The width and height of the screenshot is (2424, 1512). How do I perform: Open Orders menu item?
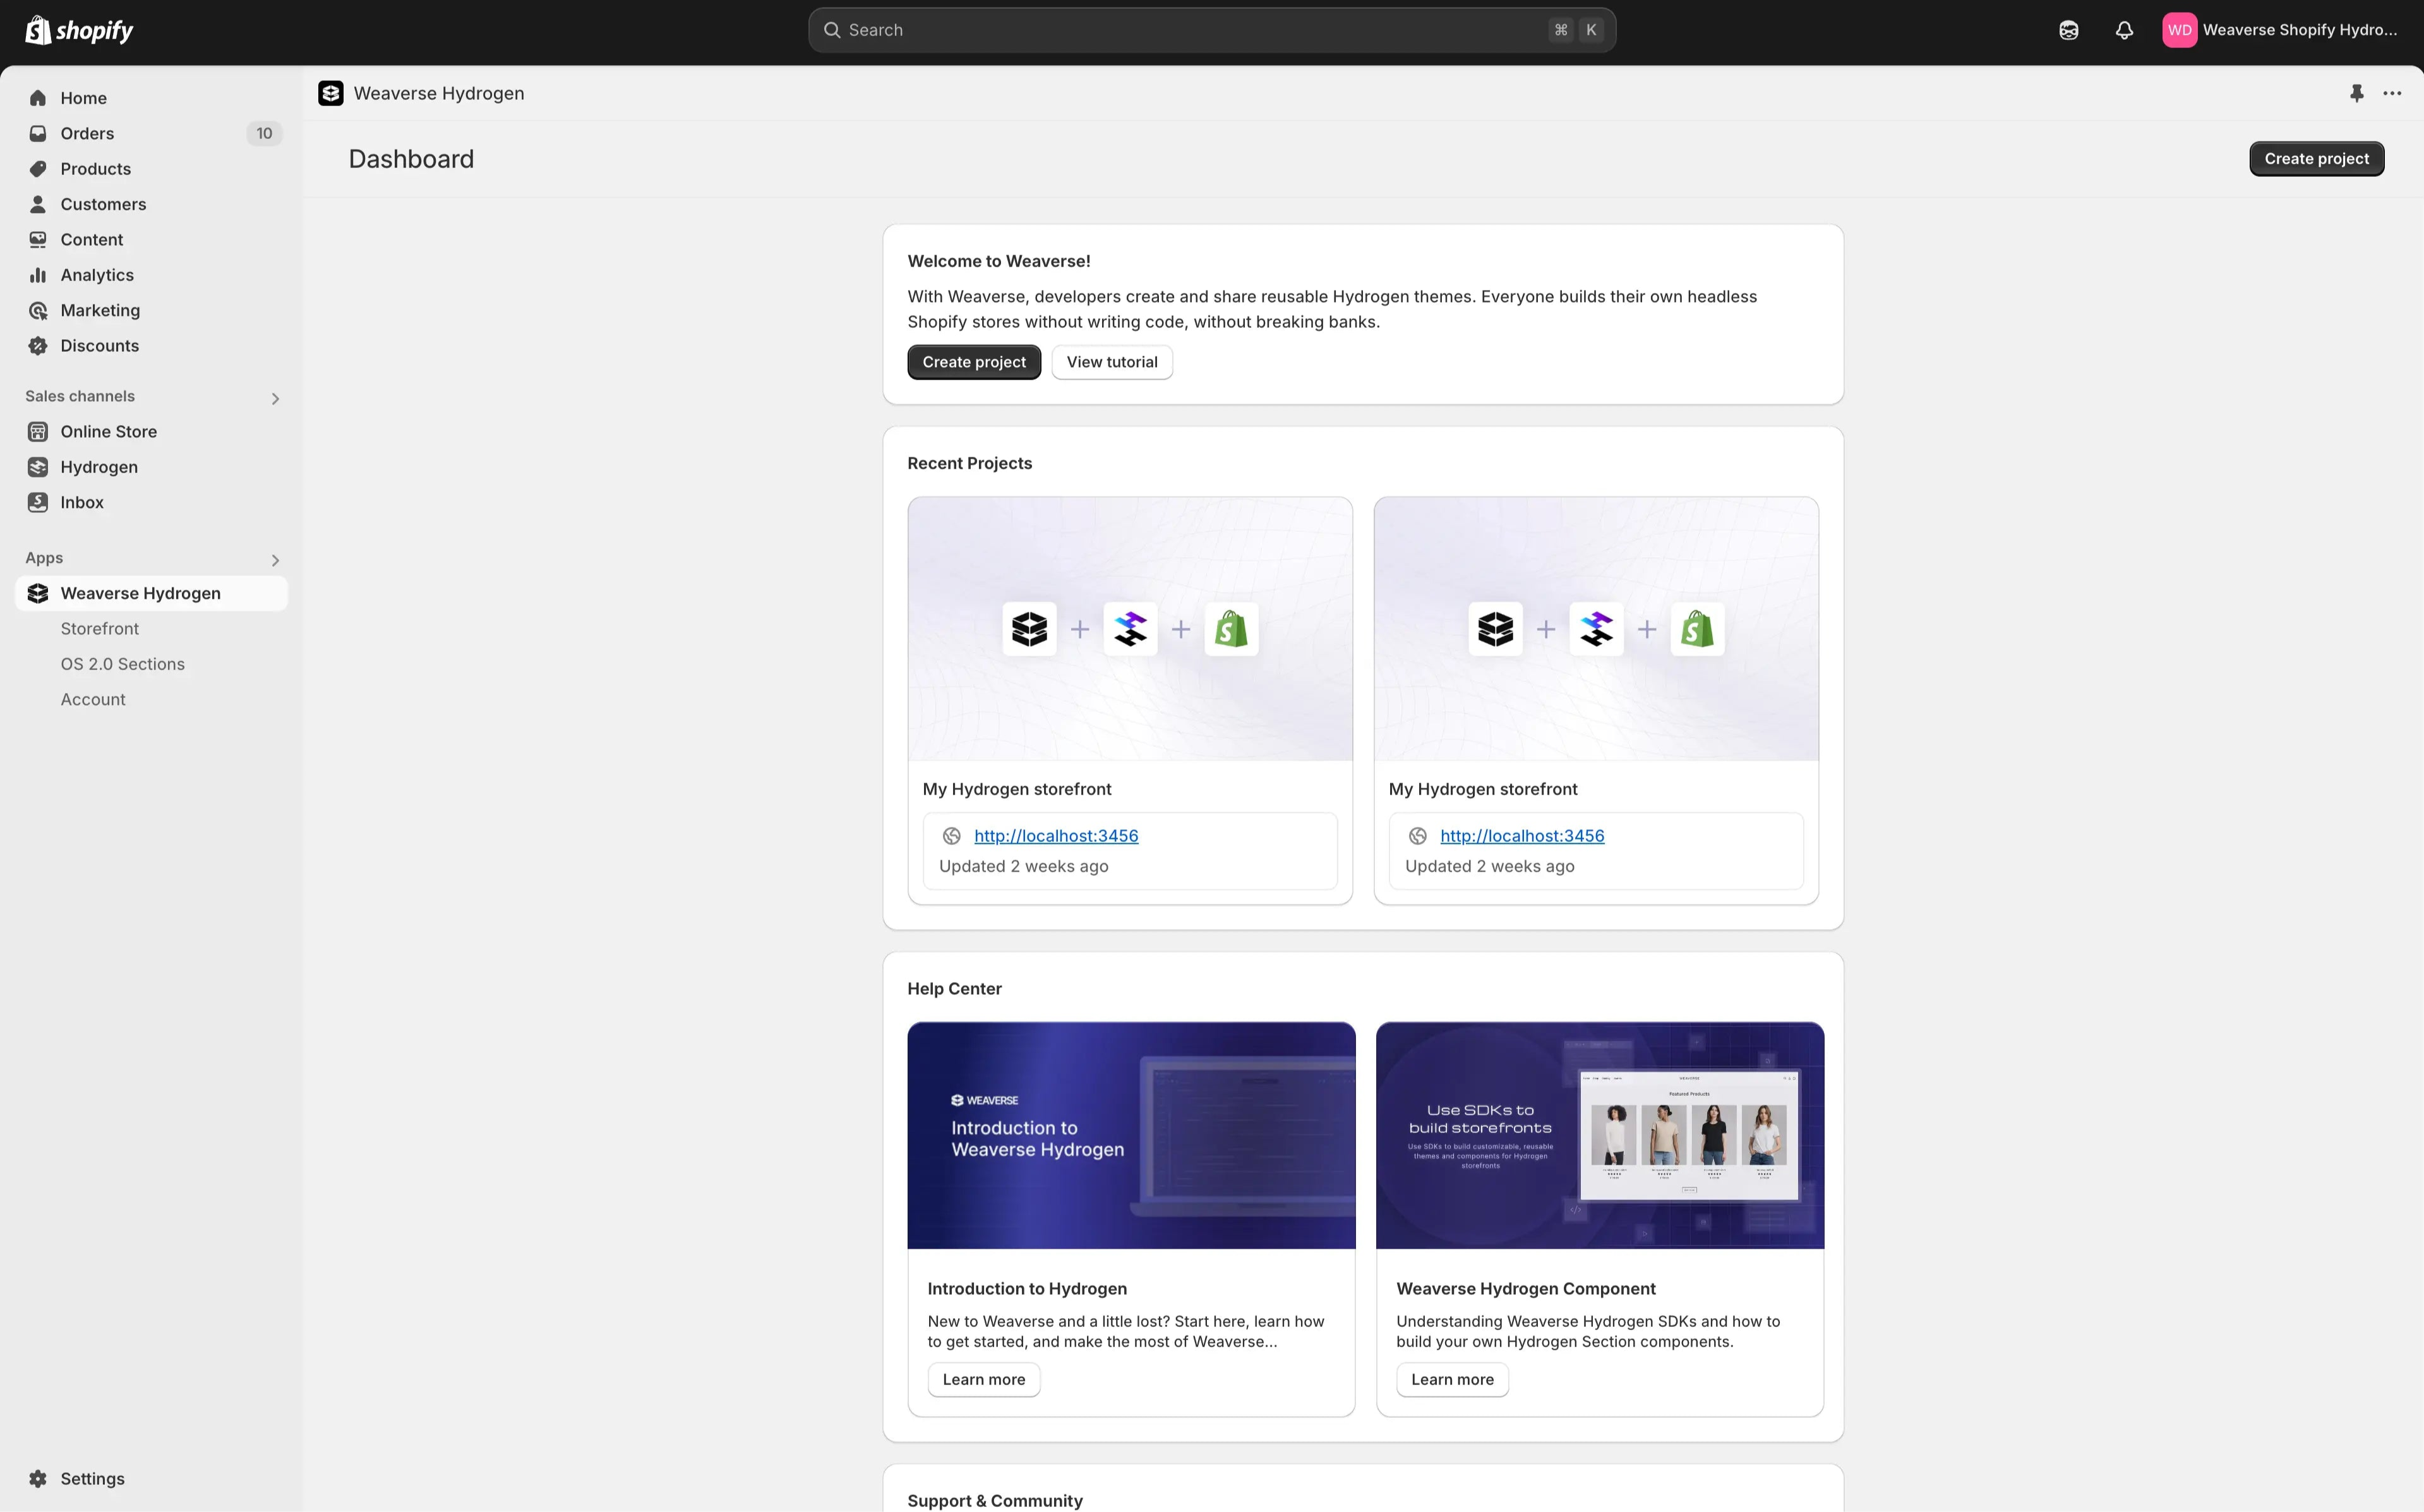point(152,133)
